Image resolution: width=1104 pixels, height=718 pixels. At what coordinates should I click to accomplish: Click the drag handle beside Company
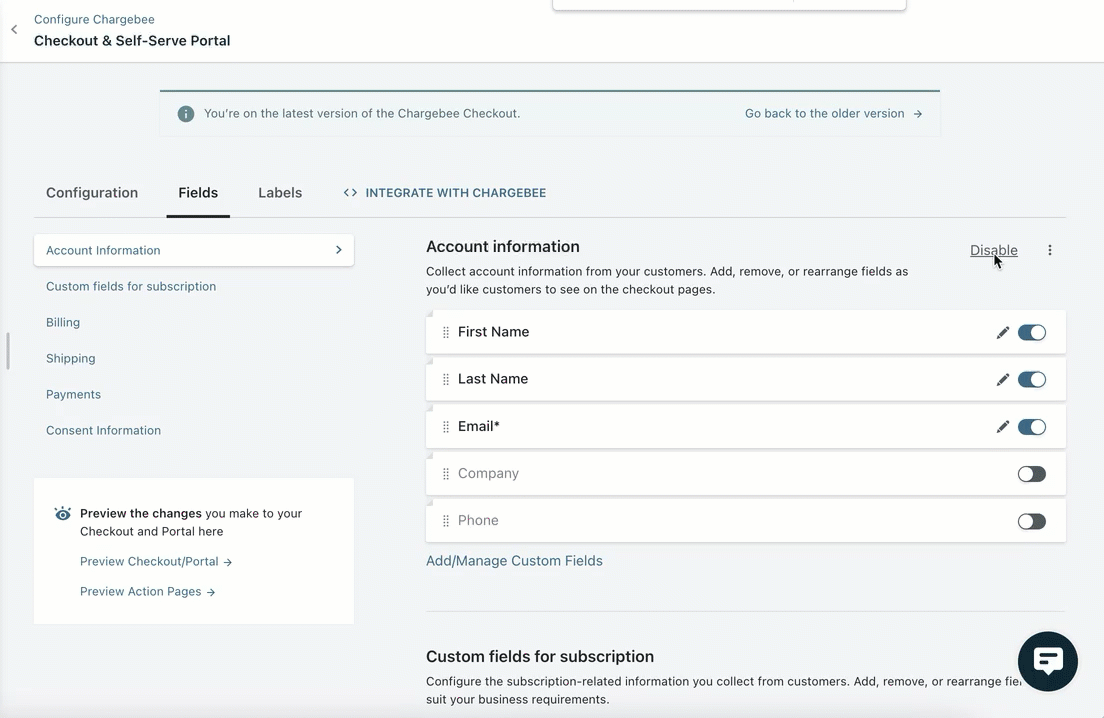click(x=446, y=474)
